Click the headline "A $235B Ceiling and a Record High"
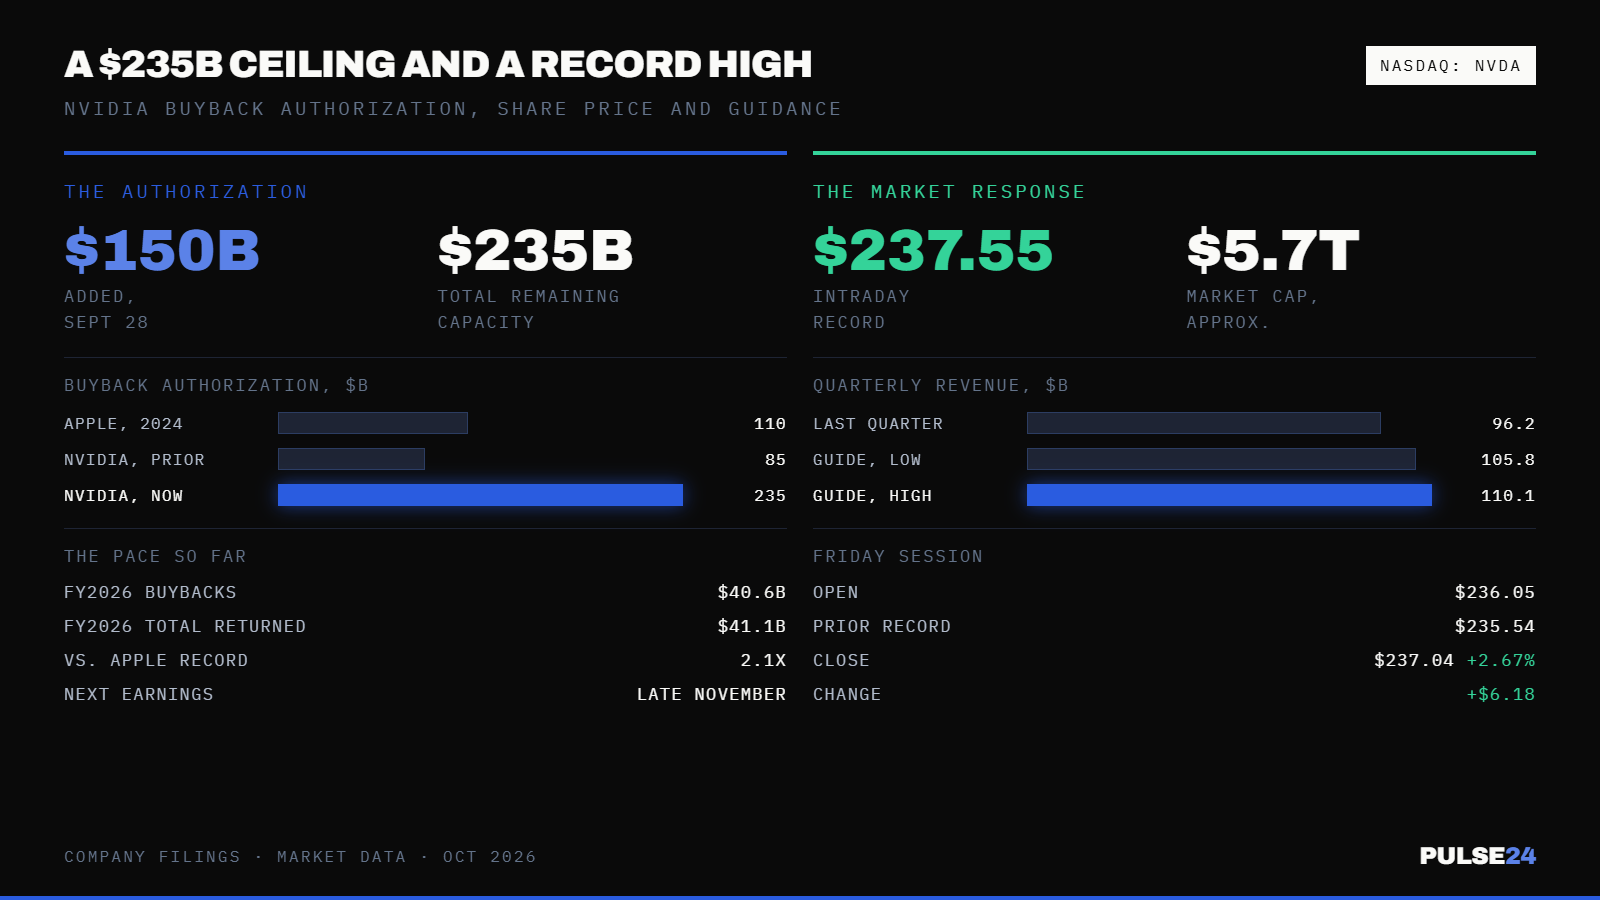The height and width of the screenshot is (900, 1600). (438, 64)
